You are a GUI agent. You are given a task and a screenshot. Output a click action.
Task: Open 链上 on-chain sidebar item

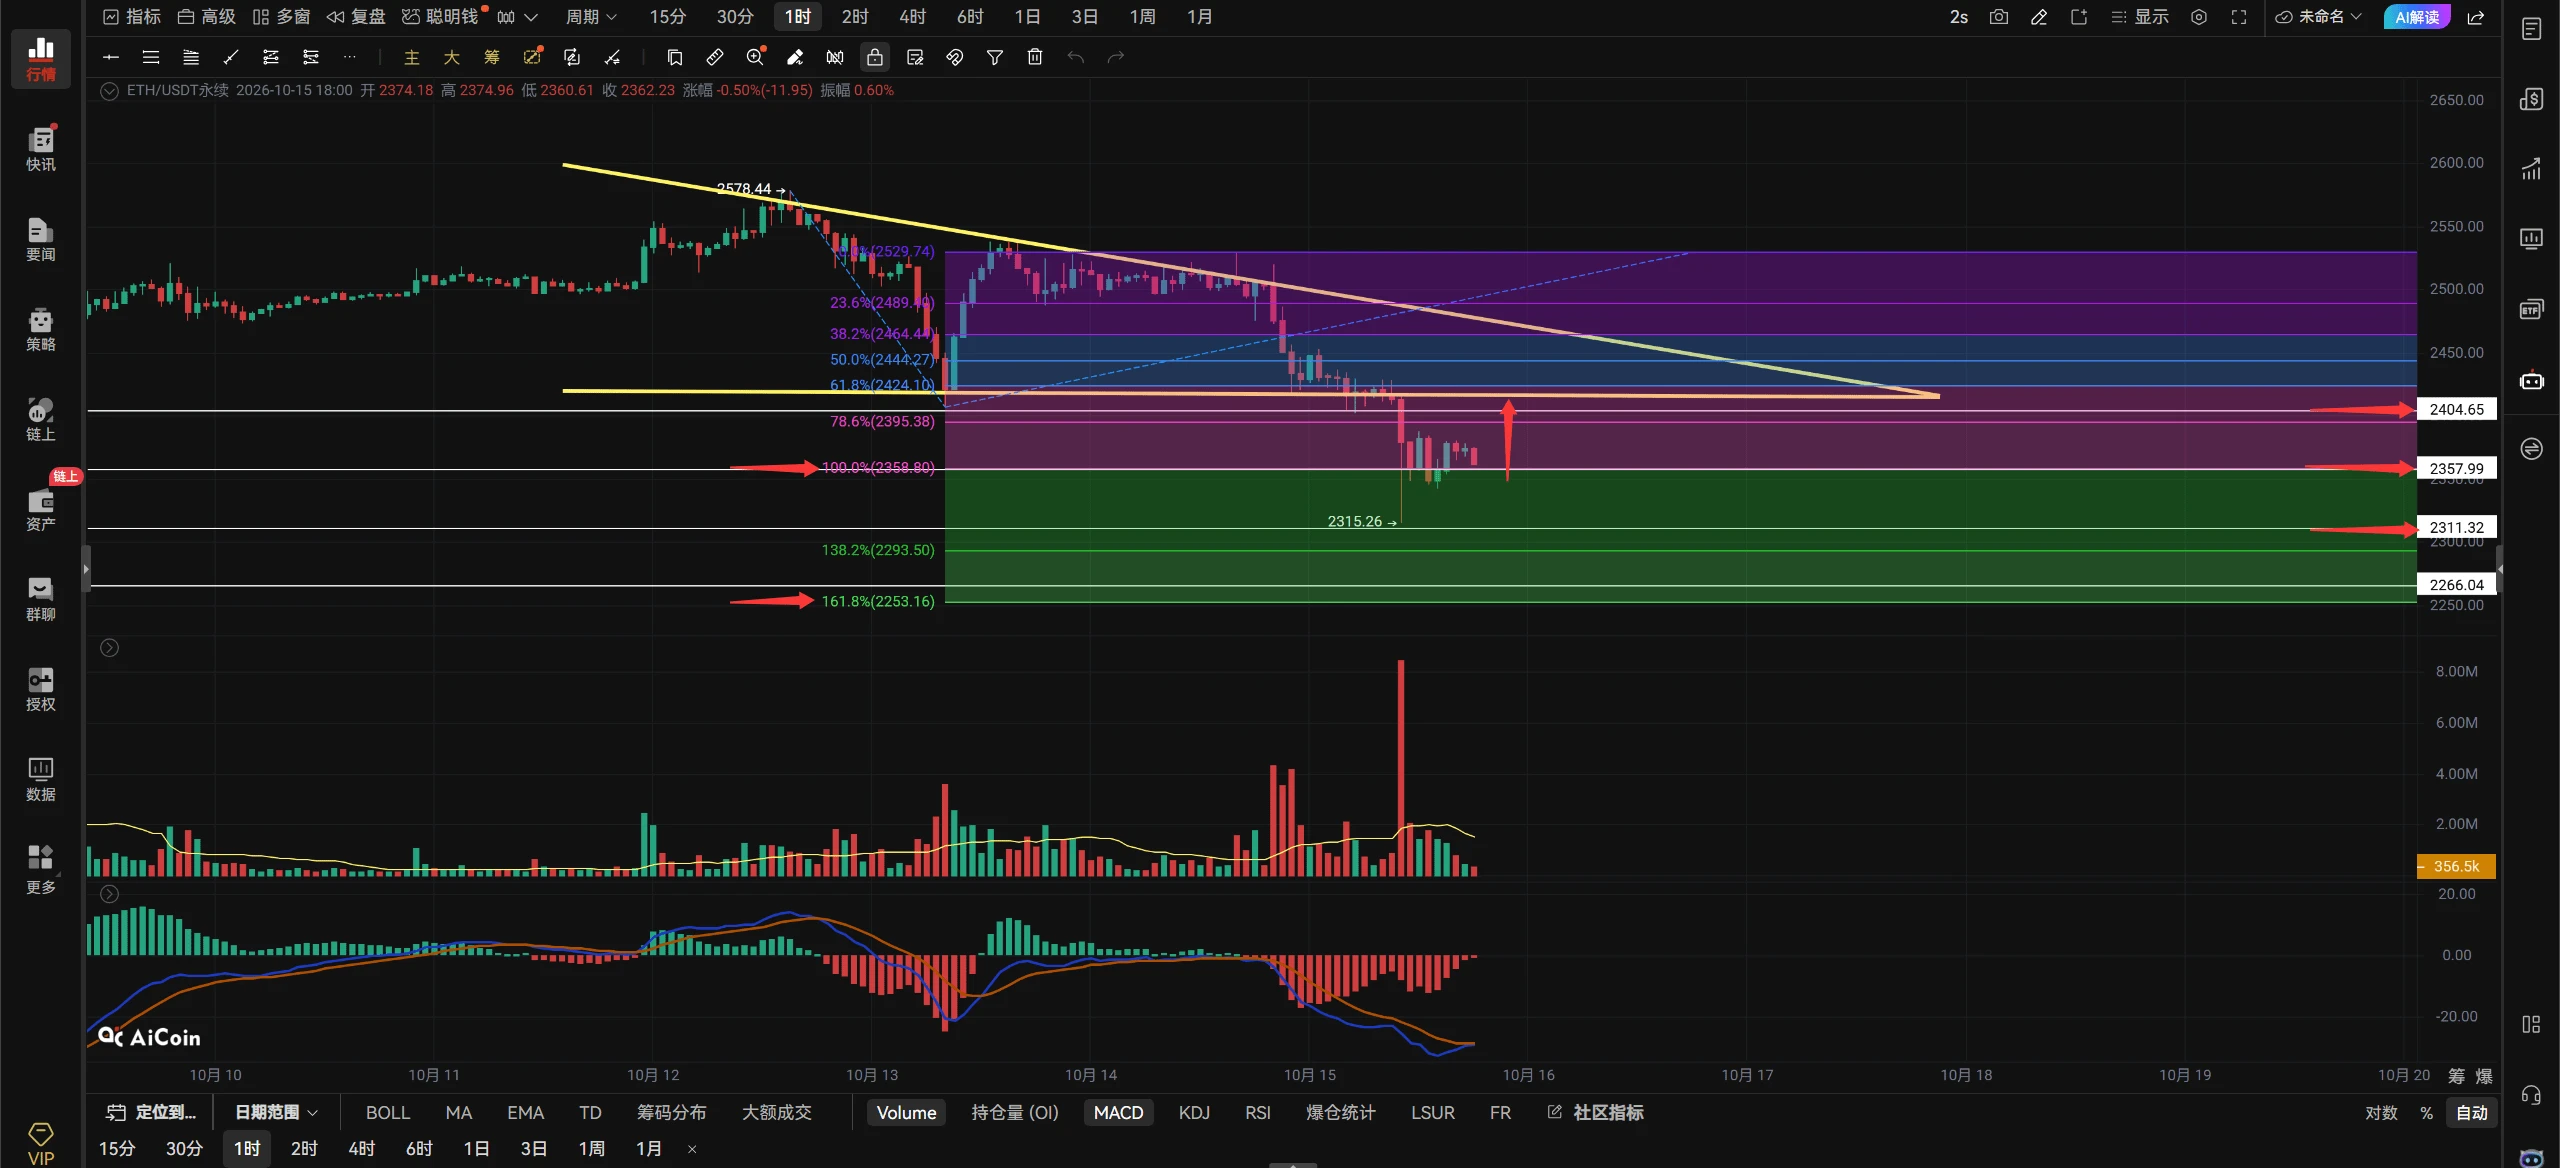[x=41, y=419]
